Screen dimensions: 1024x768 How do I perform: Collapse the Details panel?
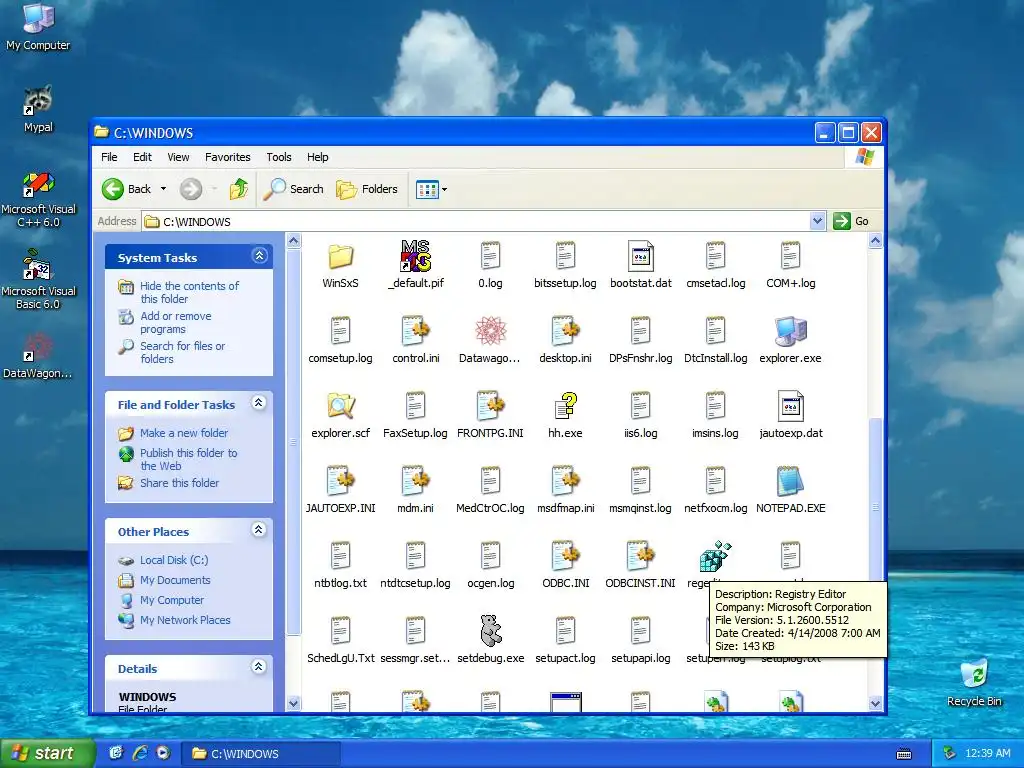[x=259, y=667]
